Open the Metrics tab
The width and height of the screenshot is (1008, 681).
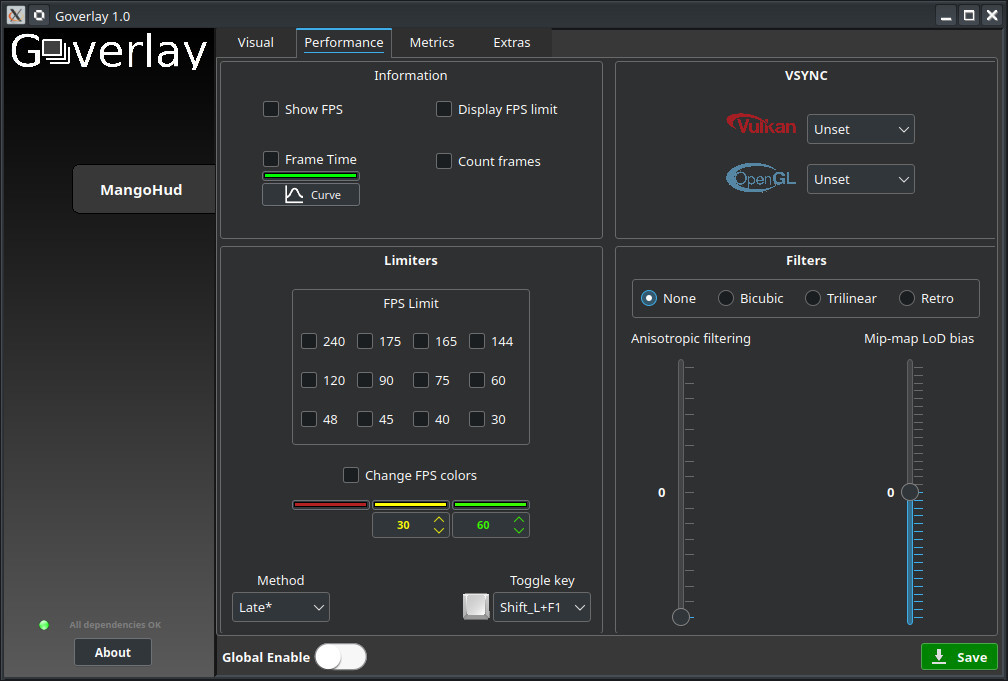(x=432, y=42)
